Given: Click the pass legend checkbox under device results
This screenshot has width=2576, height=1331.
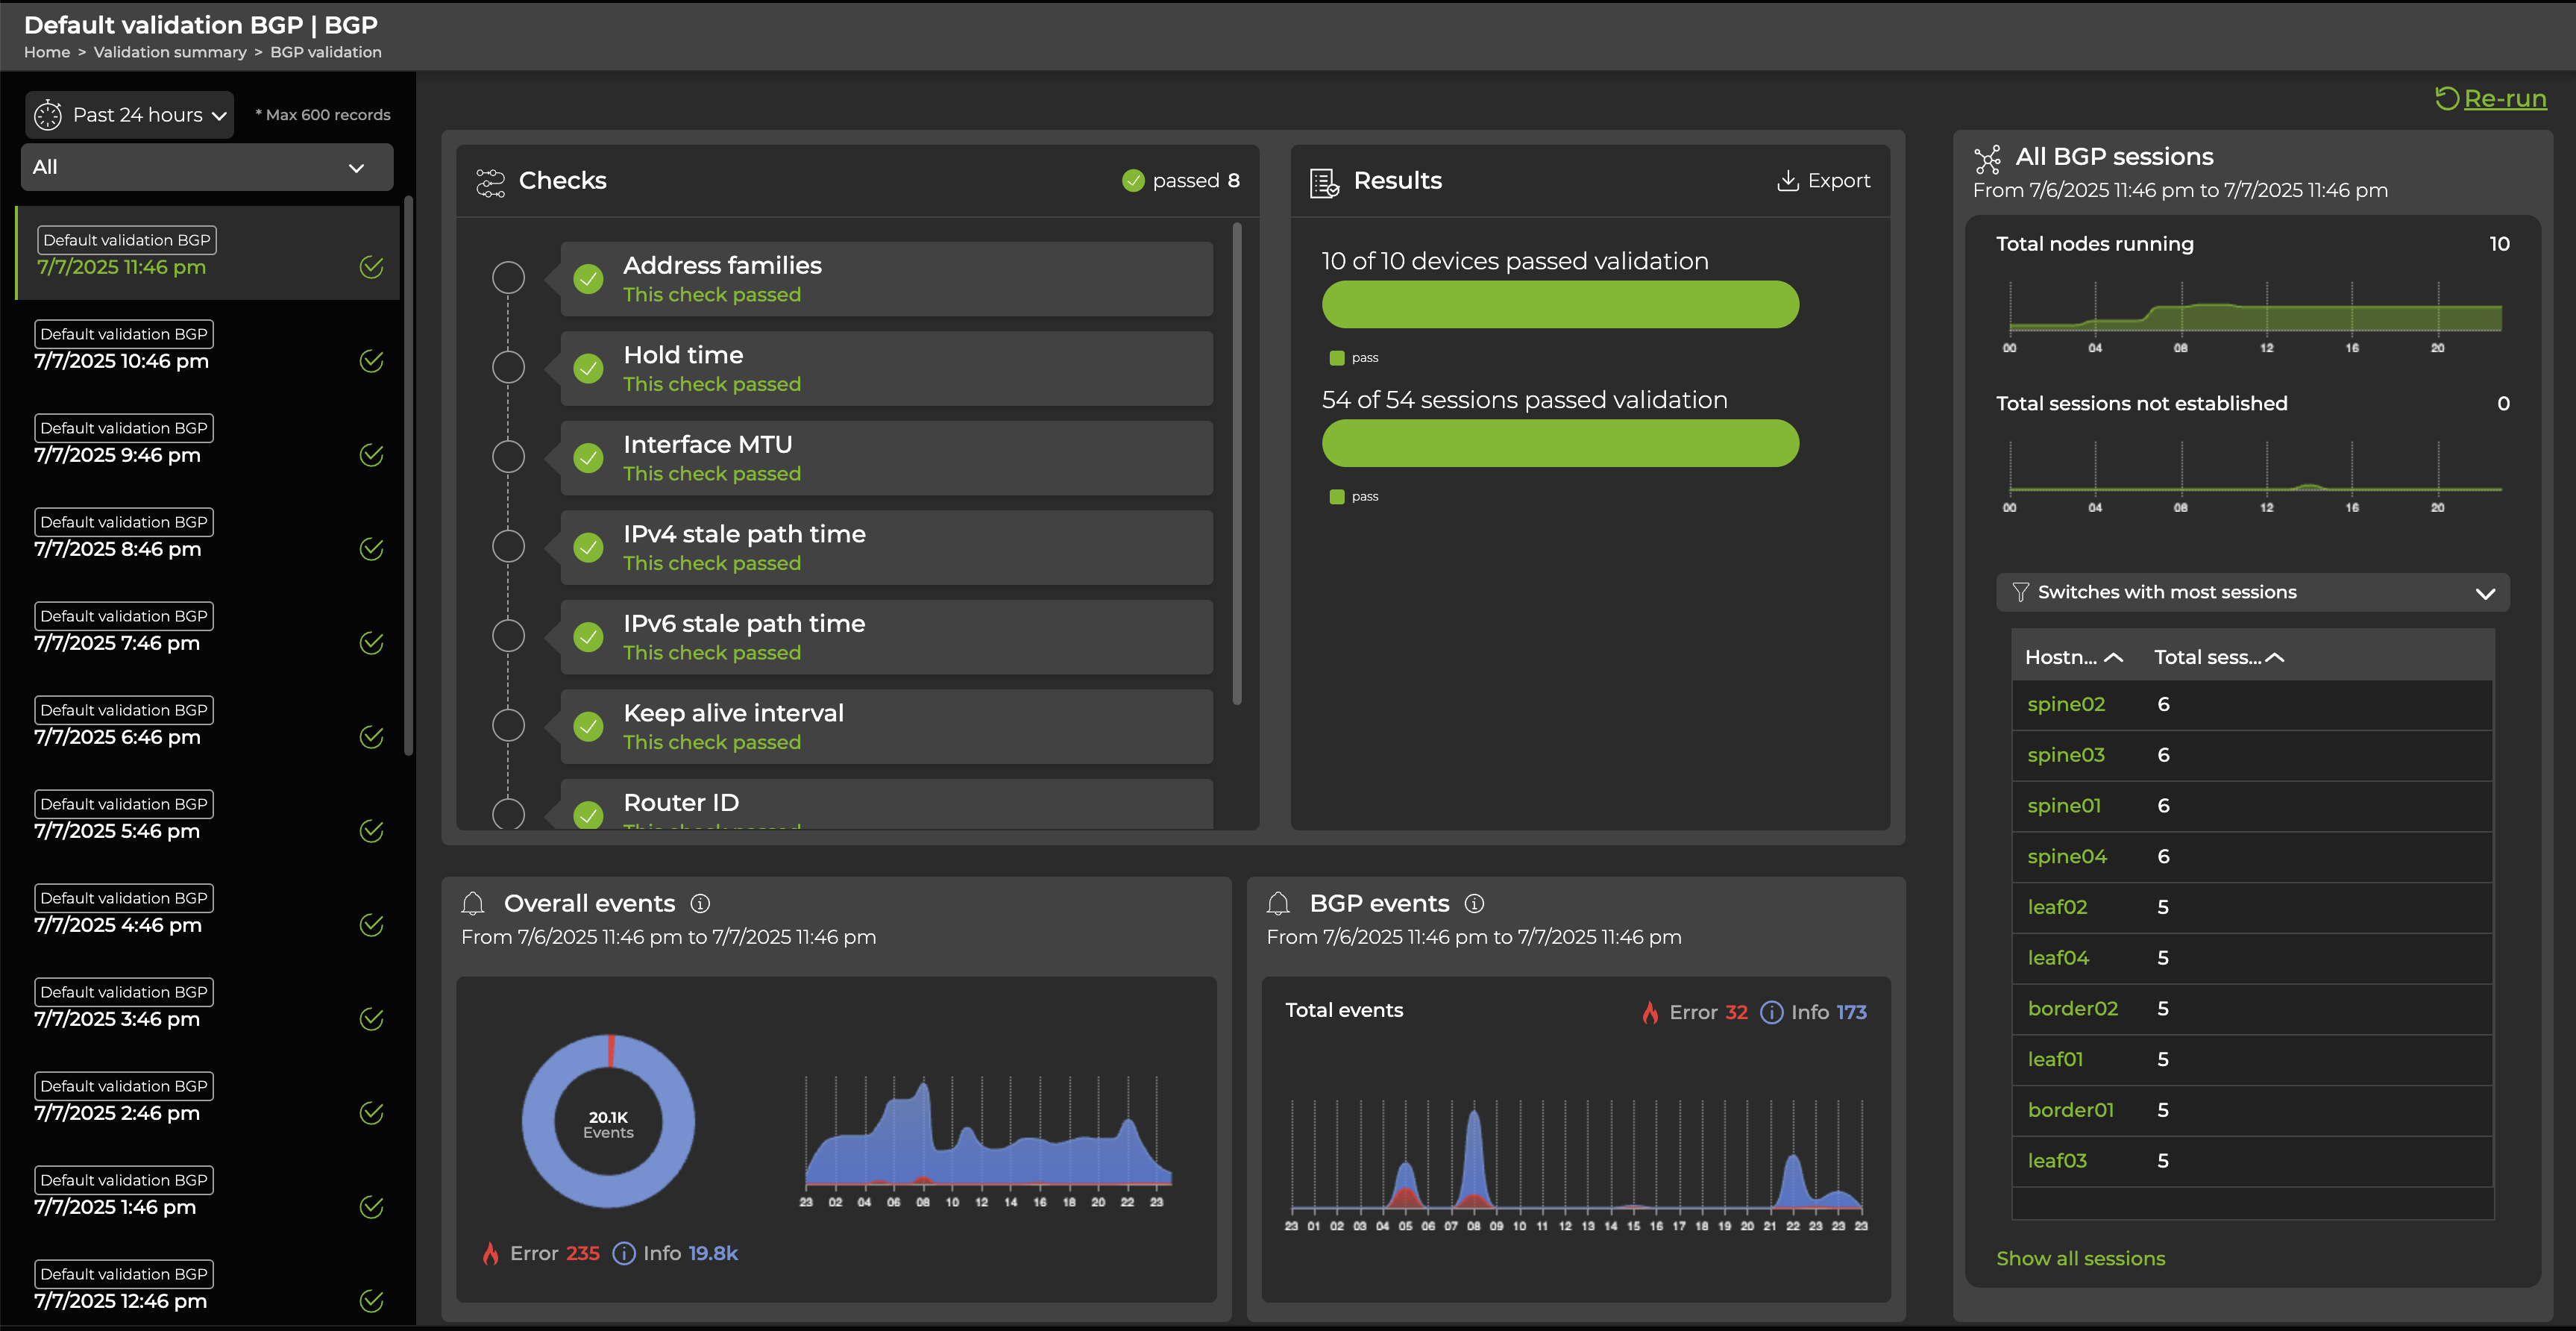Looking at the screenshot, I should (x=1337, y=357).
